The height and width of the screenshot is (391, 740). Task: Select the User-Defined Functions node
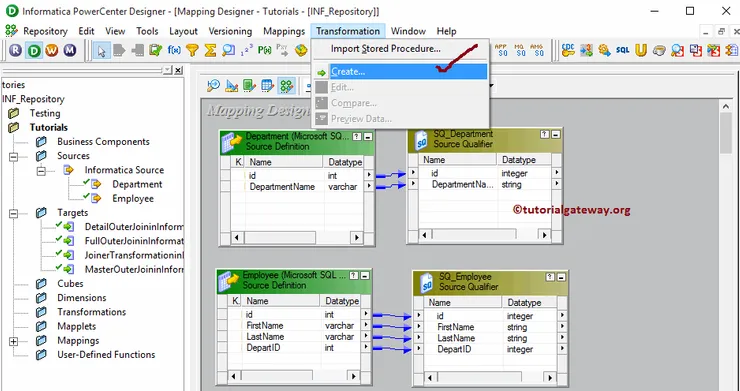tap(106, 355)
